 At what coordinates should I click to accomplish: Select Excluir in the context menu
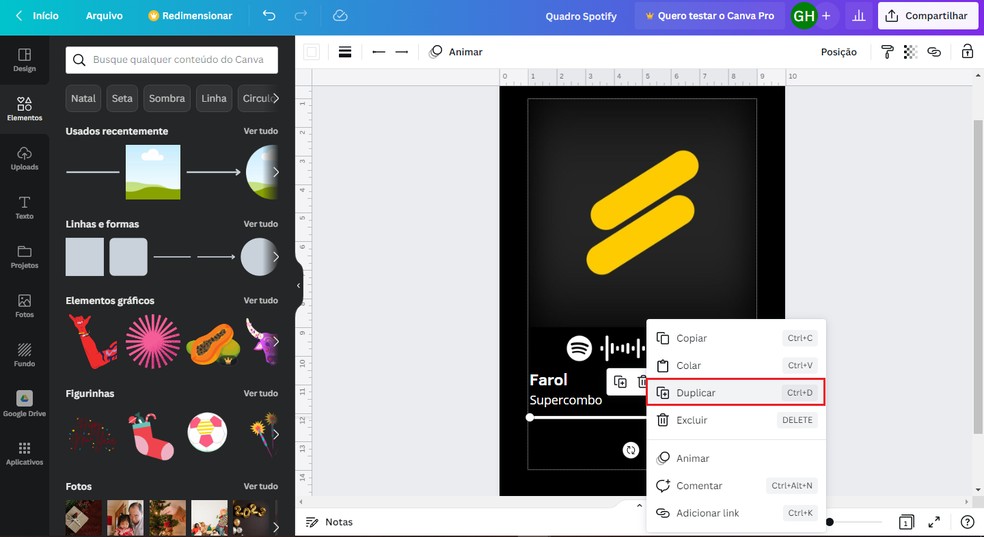tap(736, 420)
